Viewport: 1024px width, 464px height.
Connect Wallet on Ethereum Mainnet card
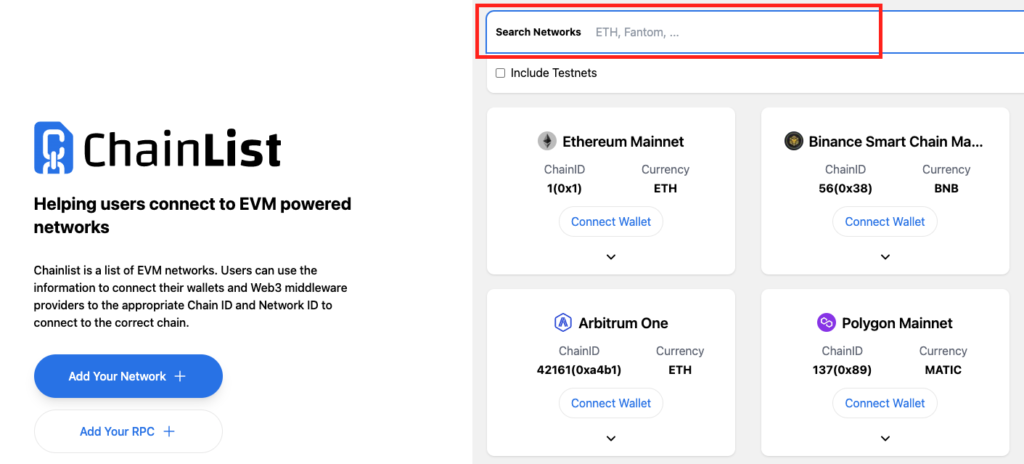tap(611, 222)
